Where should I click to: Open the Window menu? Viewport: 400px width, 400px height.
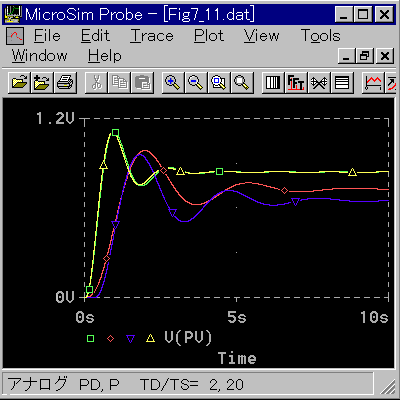pyautogui.click(x=40, y=56)
